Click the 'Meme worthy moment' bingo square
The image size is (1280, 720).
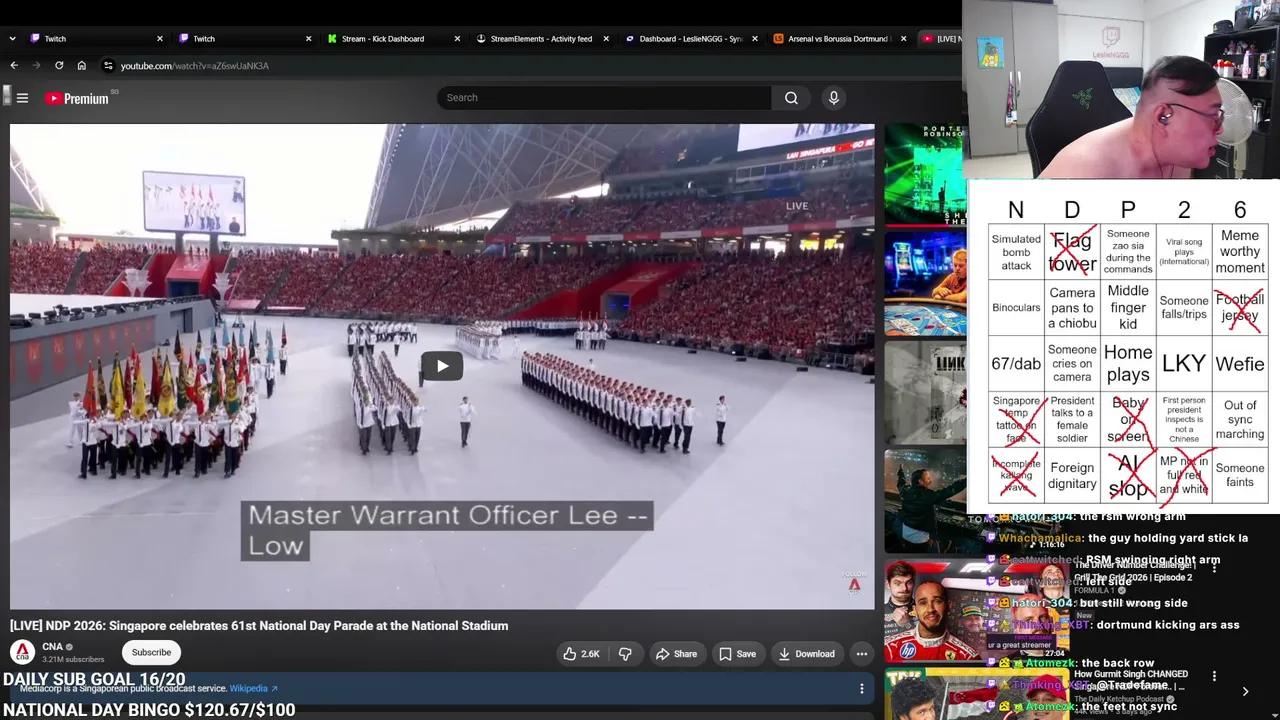tap(1240, 252)
